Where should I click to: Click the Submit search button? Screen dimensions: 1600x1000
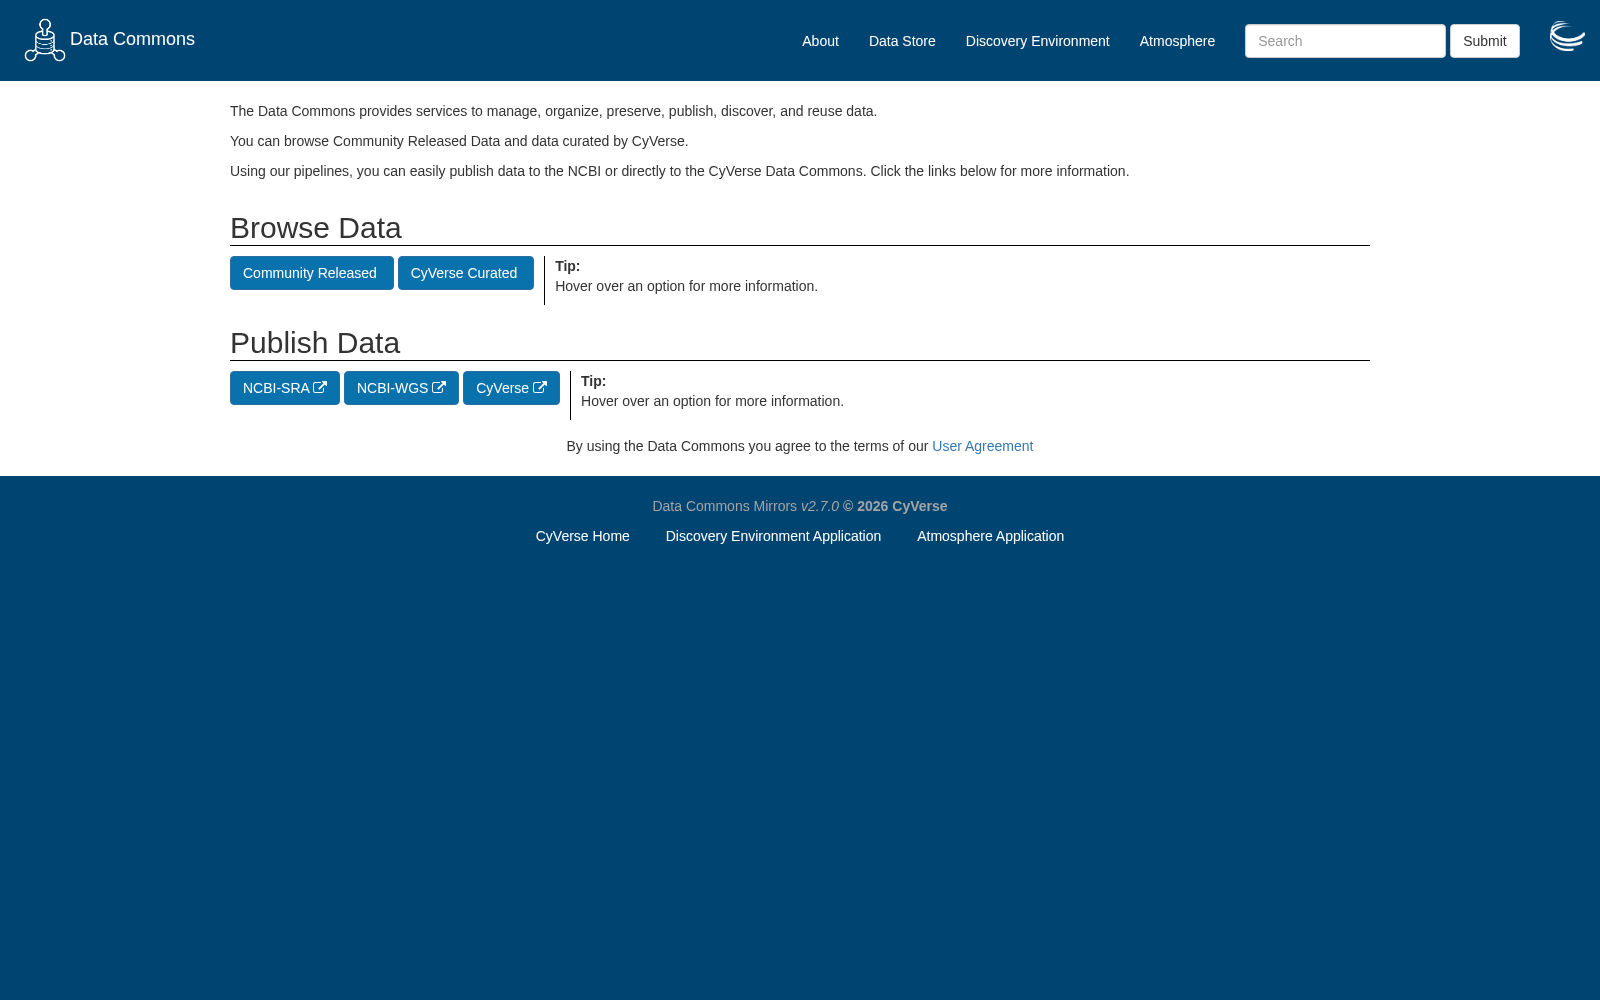[x=1484, y=41]
